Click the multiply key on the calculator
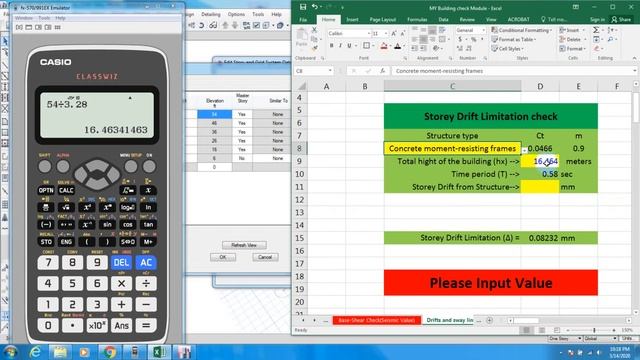This screenshot has width=640, height=360. point(121,283)
